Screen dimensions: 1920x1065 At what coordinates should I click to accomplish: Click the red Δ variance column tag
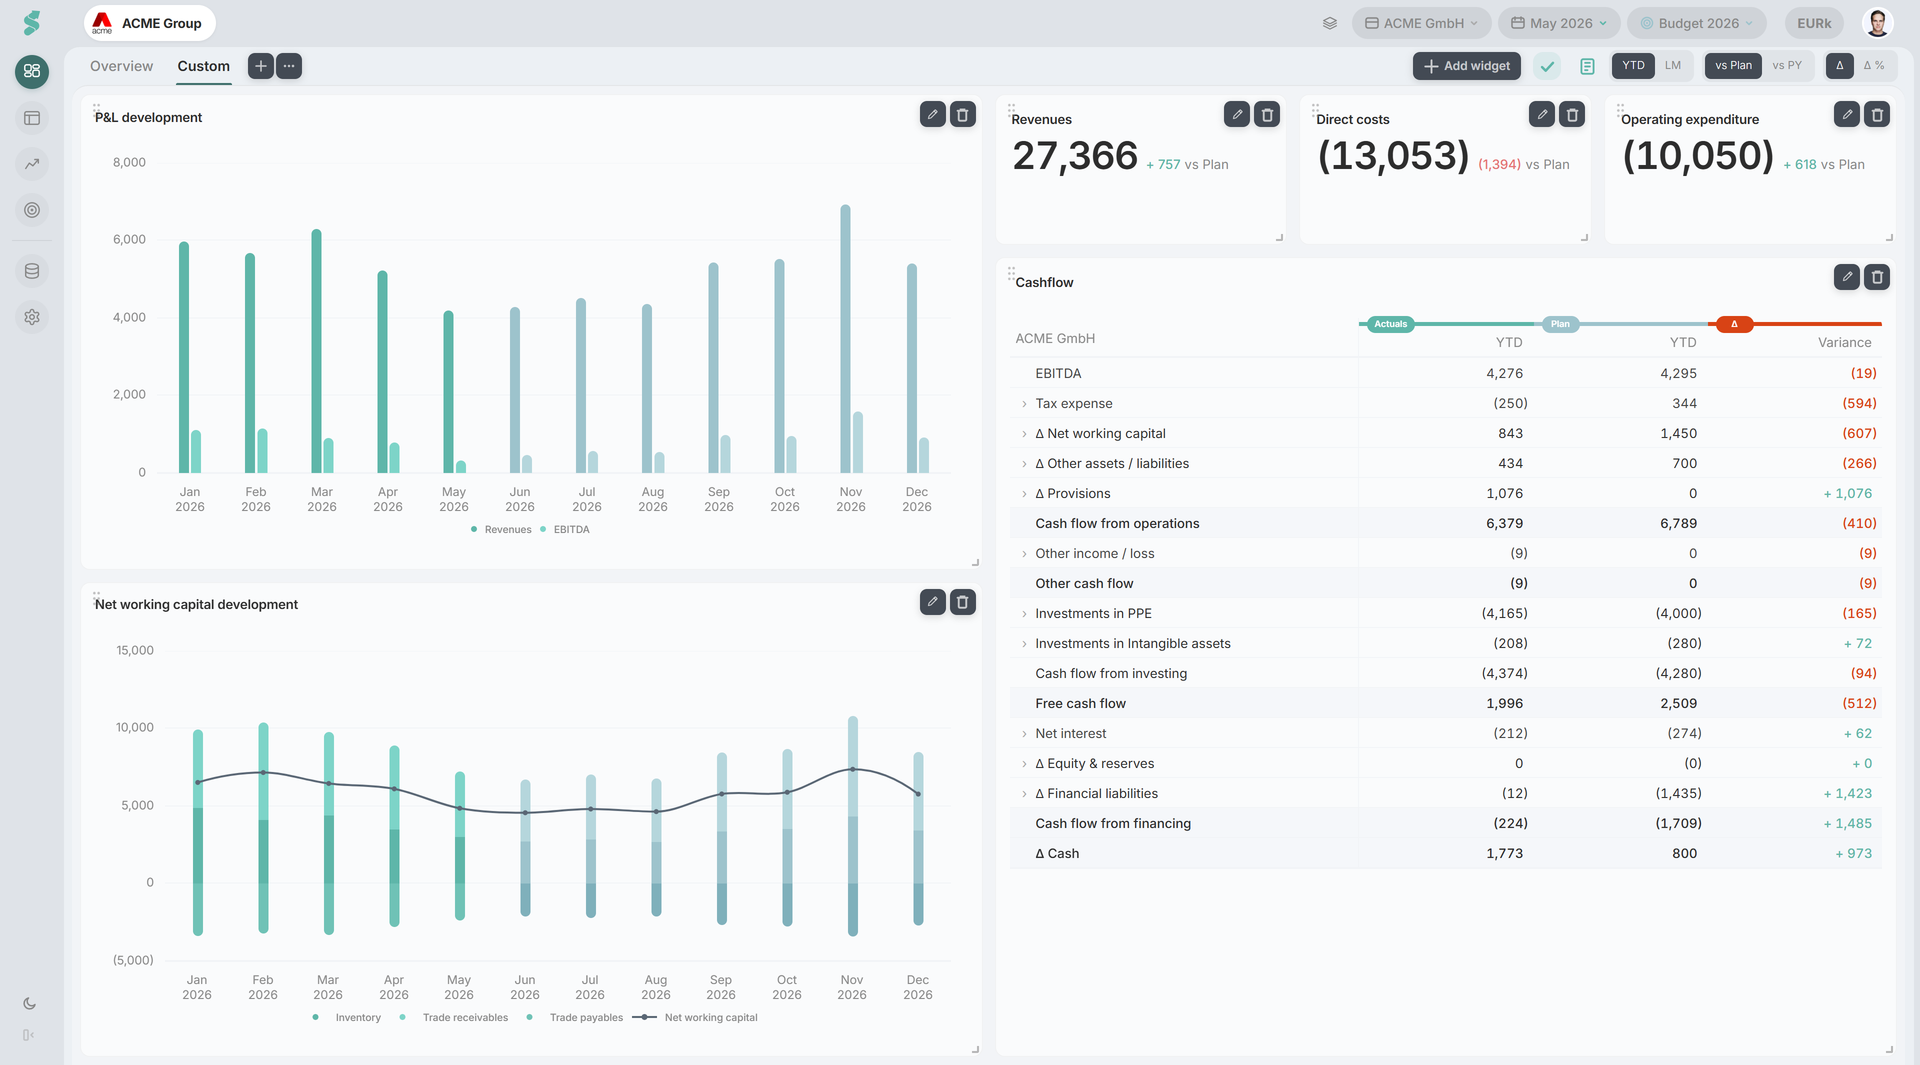pos(1734,324)
